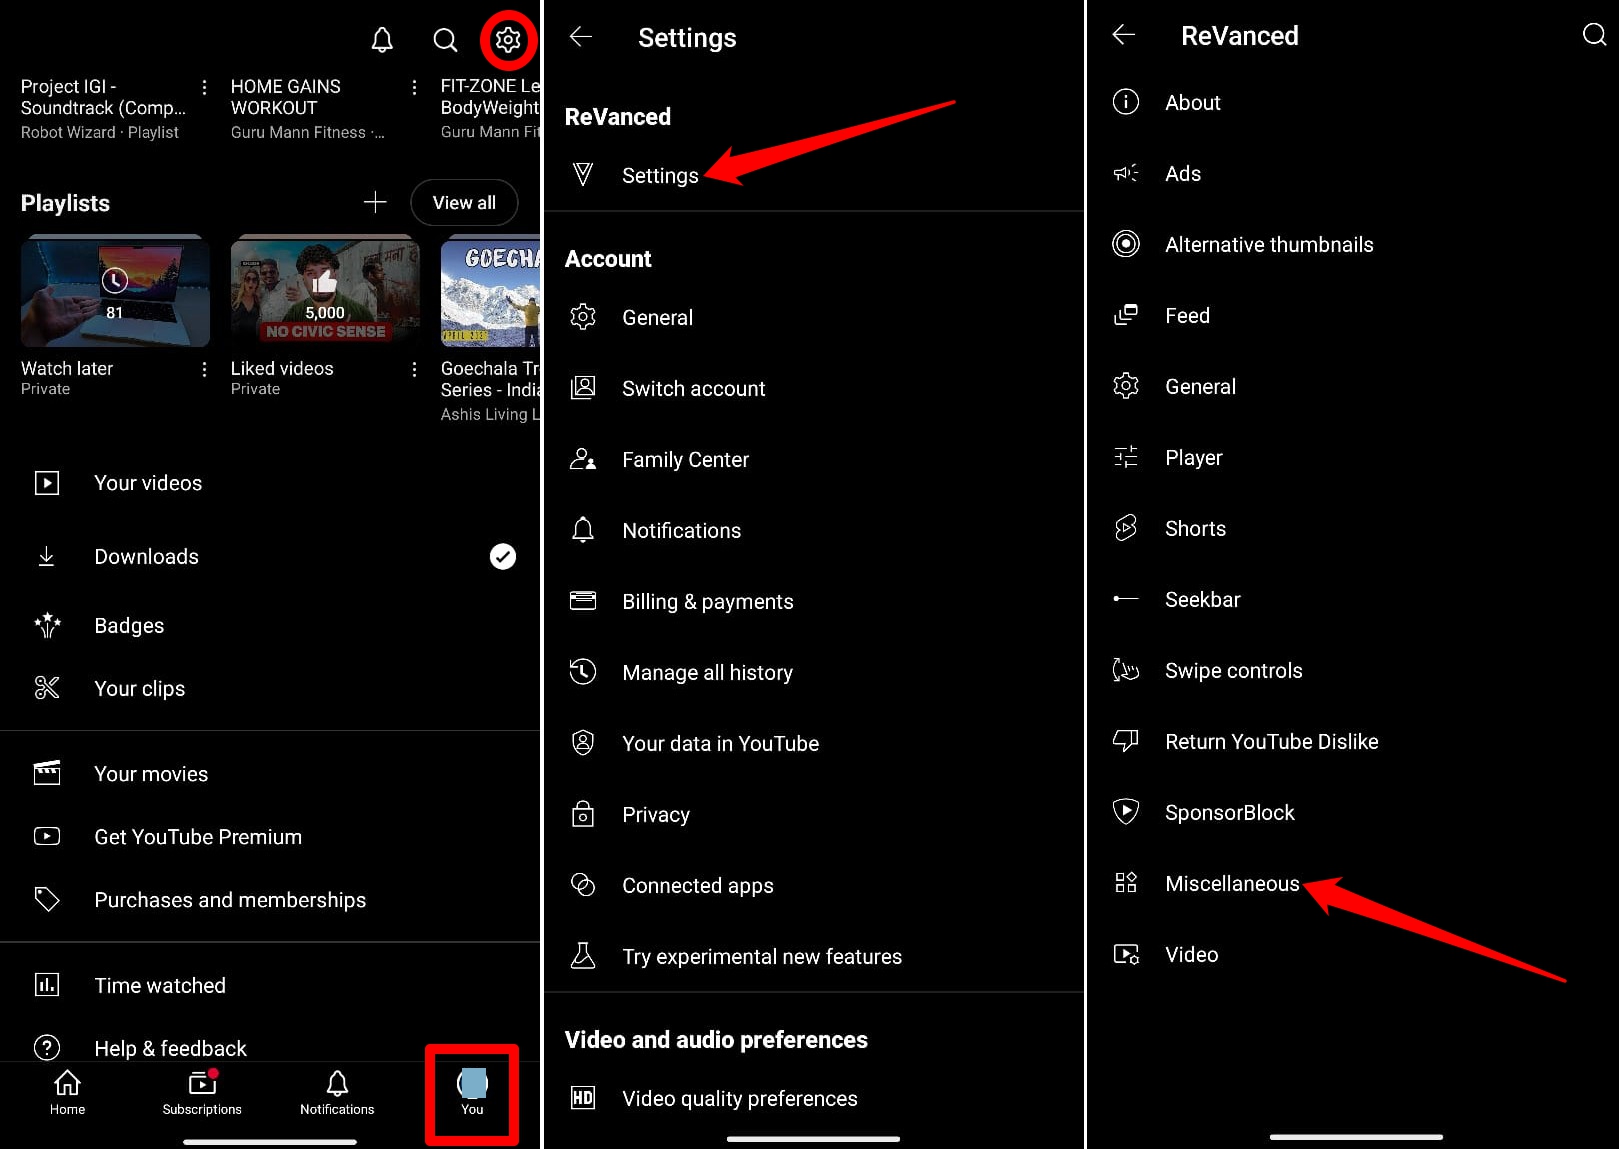Tap Get YouTube Premium
The image size is (1619, 1149).
pyautogui.click(x=197, y=837)
